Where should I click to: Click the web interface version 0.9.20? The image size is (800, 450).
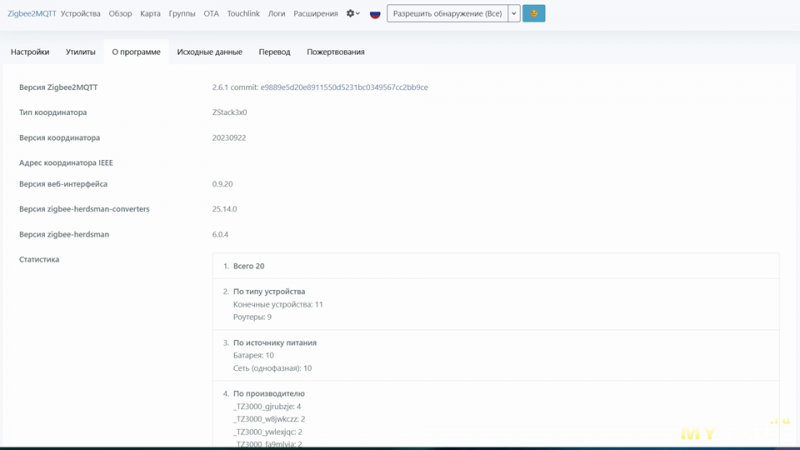pyautogui.click(x=222, y=184)
